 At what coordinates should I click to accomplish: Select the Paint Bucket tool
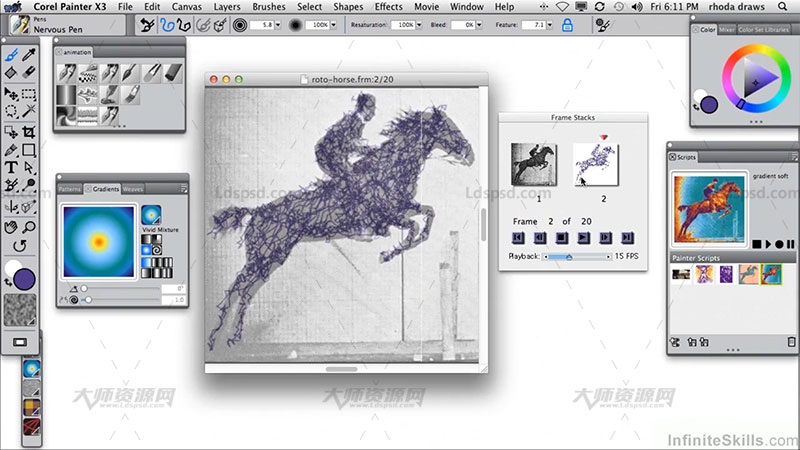[x=11, y=72]
